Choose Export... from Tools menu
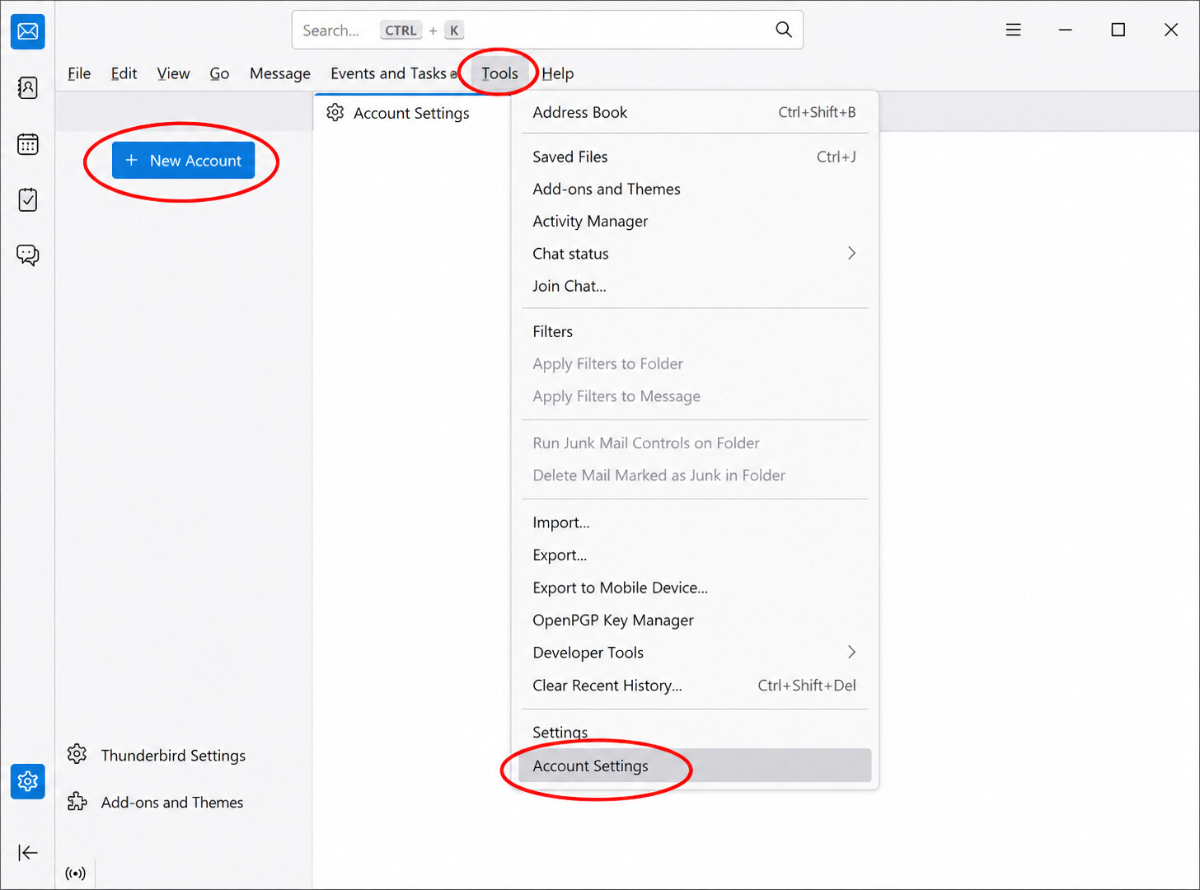 695,555
